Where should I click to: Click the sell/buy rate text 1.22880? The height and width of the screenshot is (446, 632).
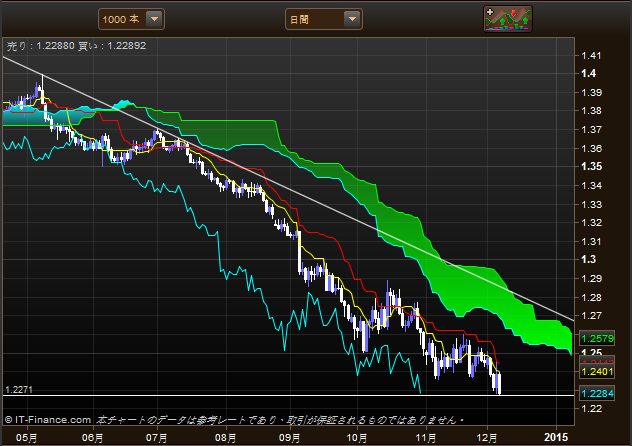coord(56,46)
